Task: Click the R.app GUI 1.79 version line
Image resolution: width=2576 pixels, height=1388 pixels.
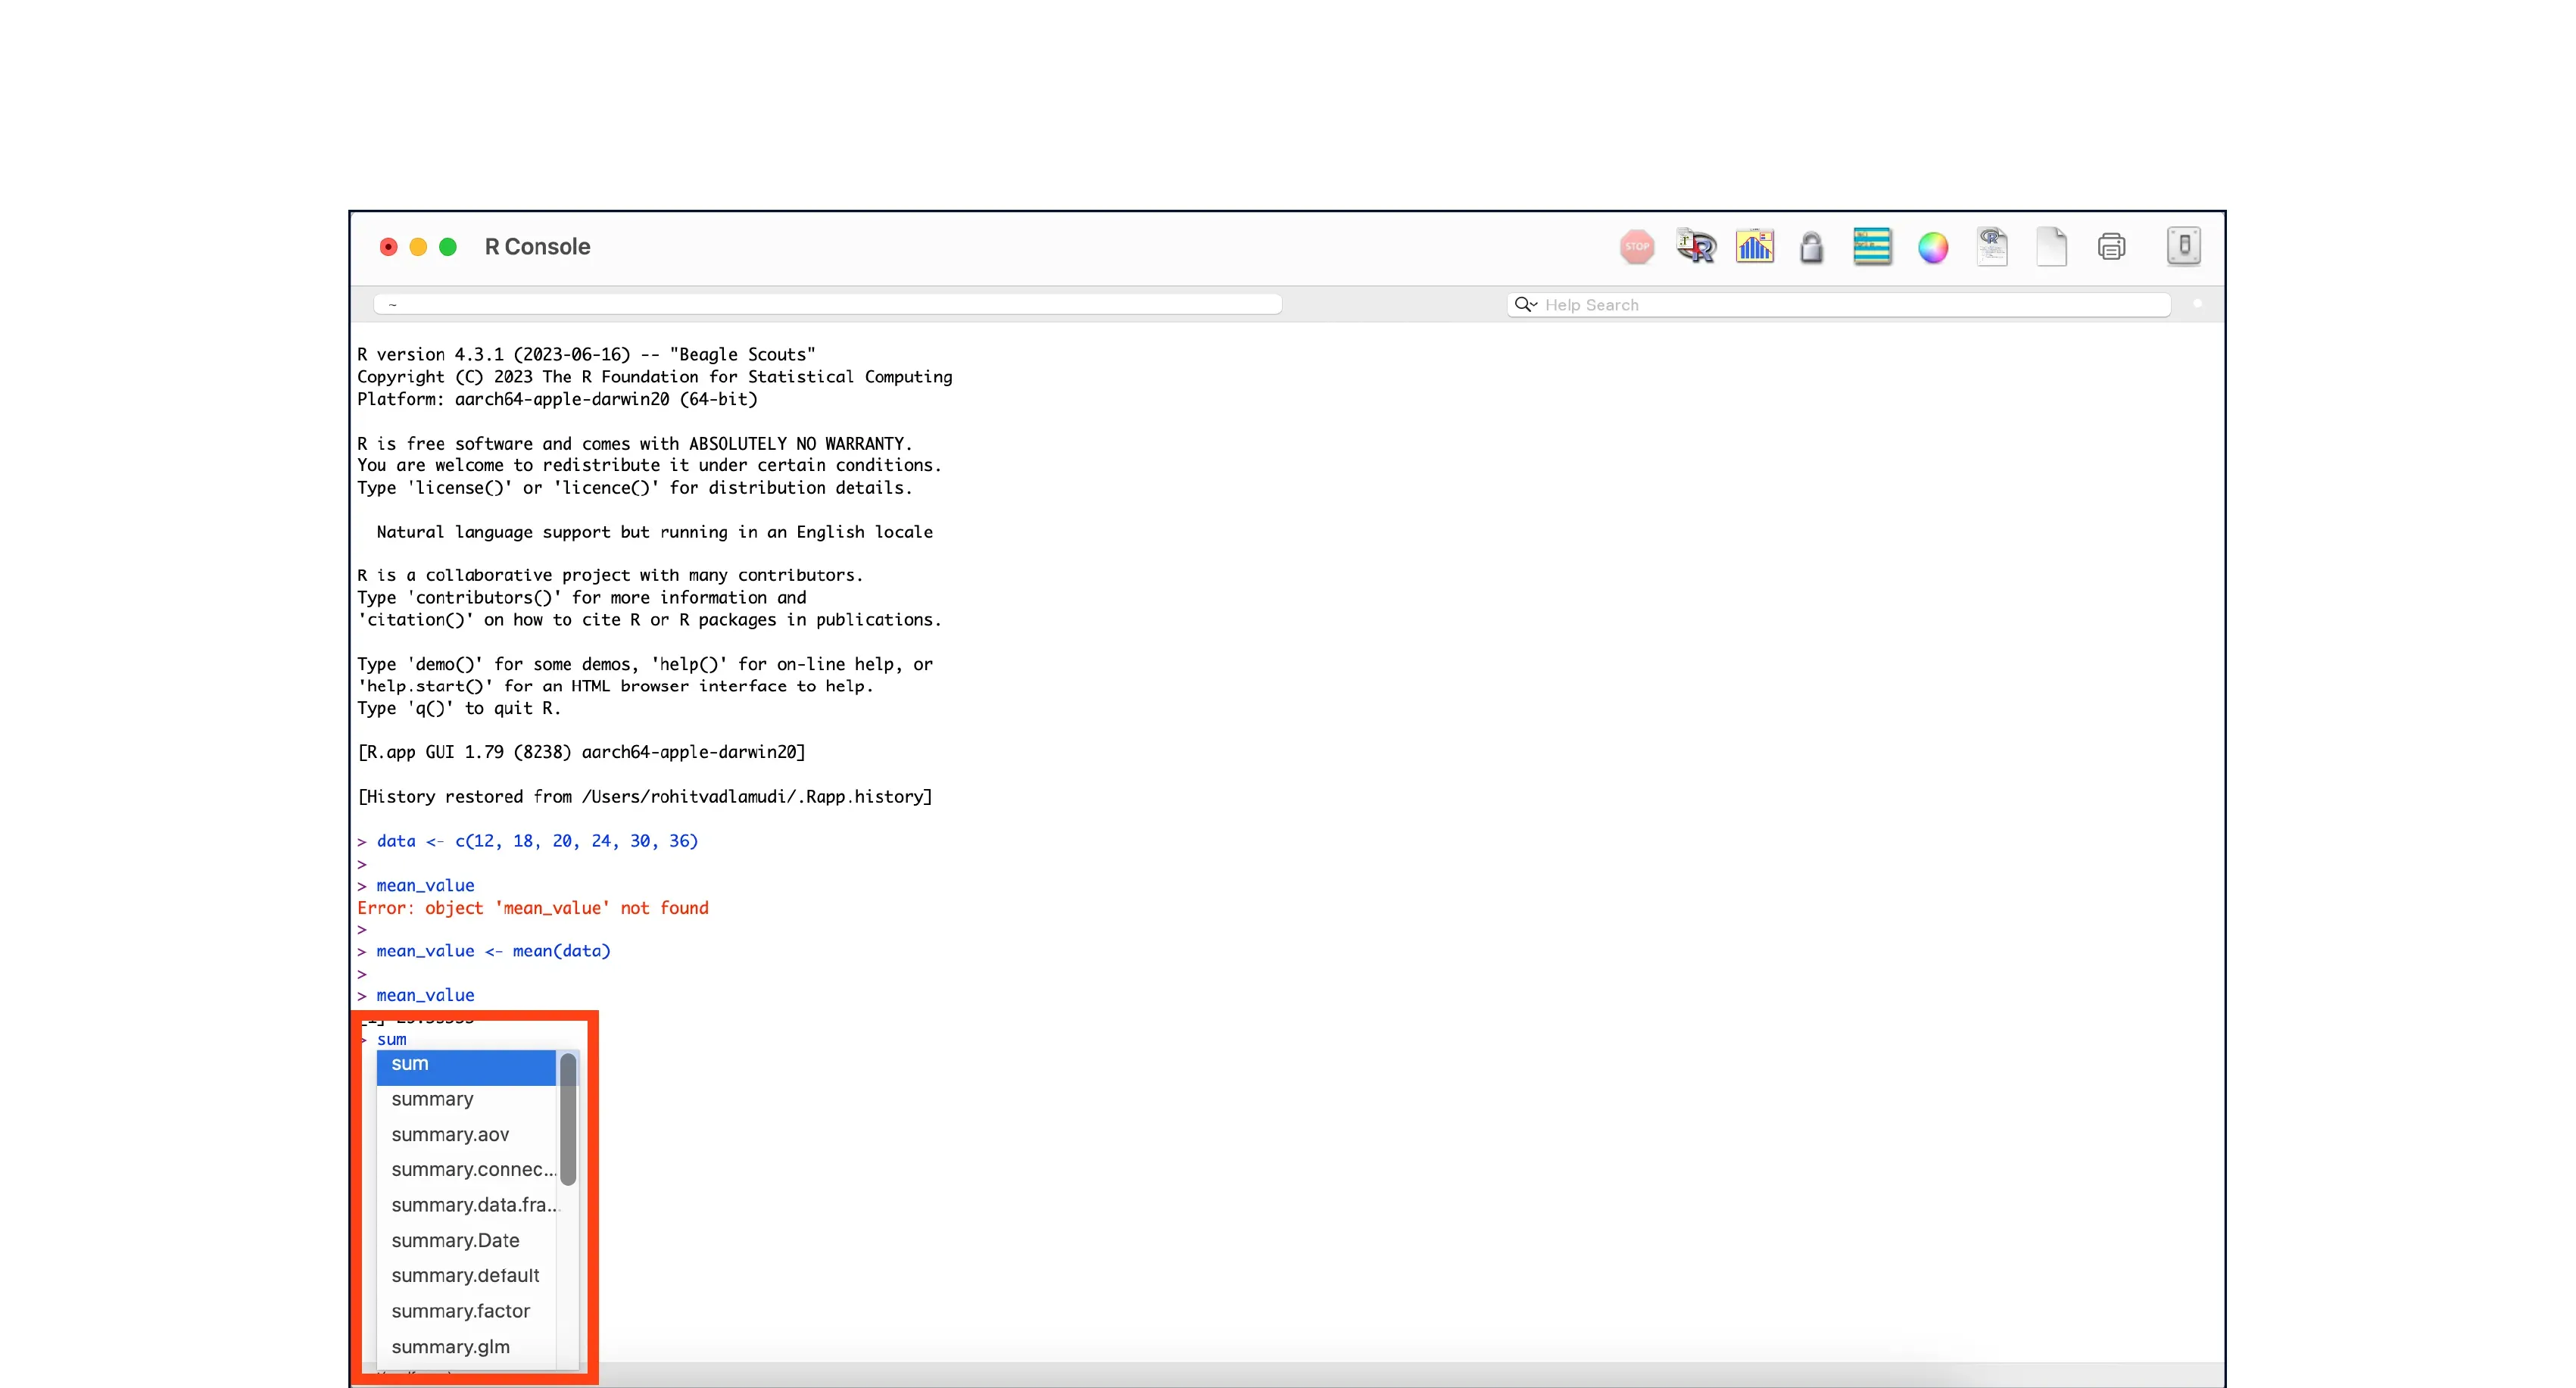Action: [581, 752]
